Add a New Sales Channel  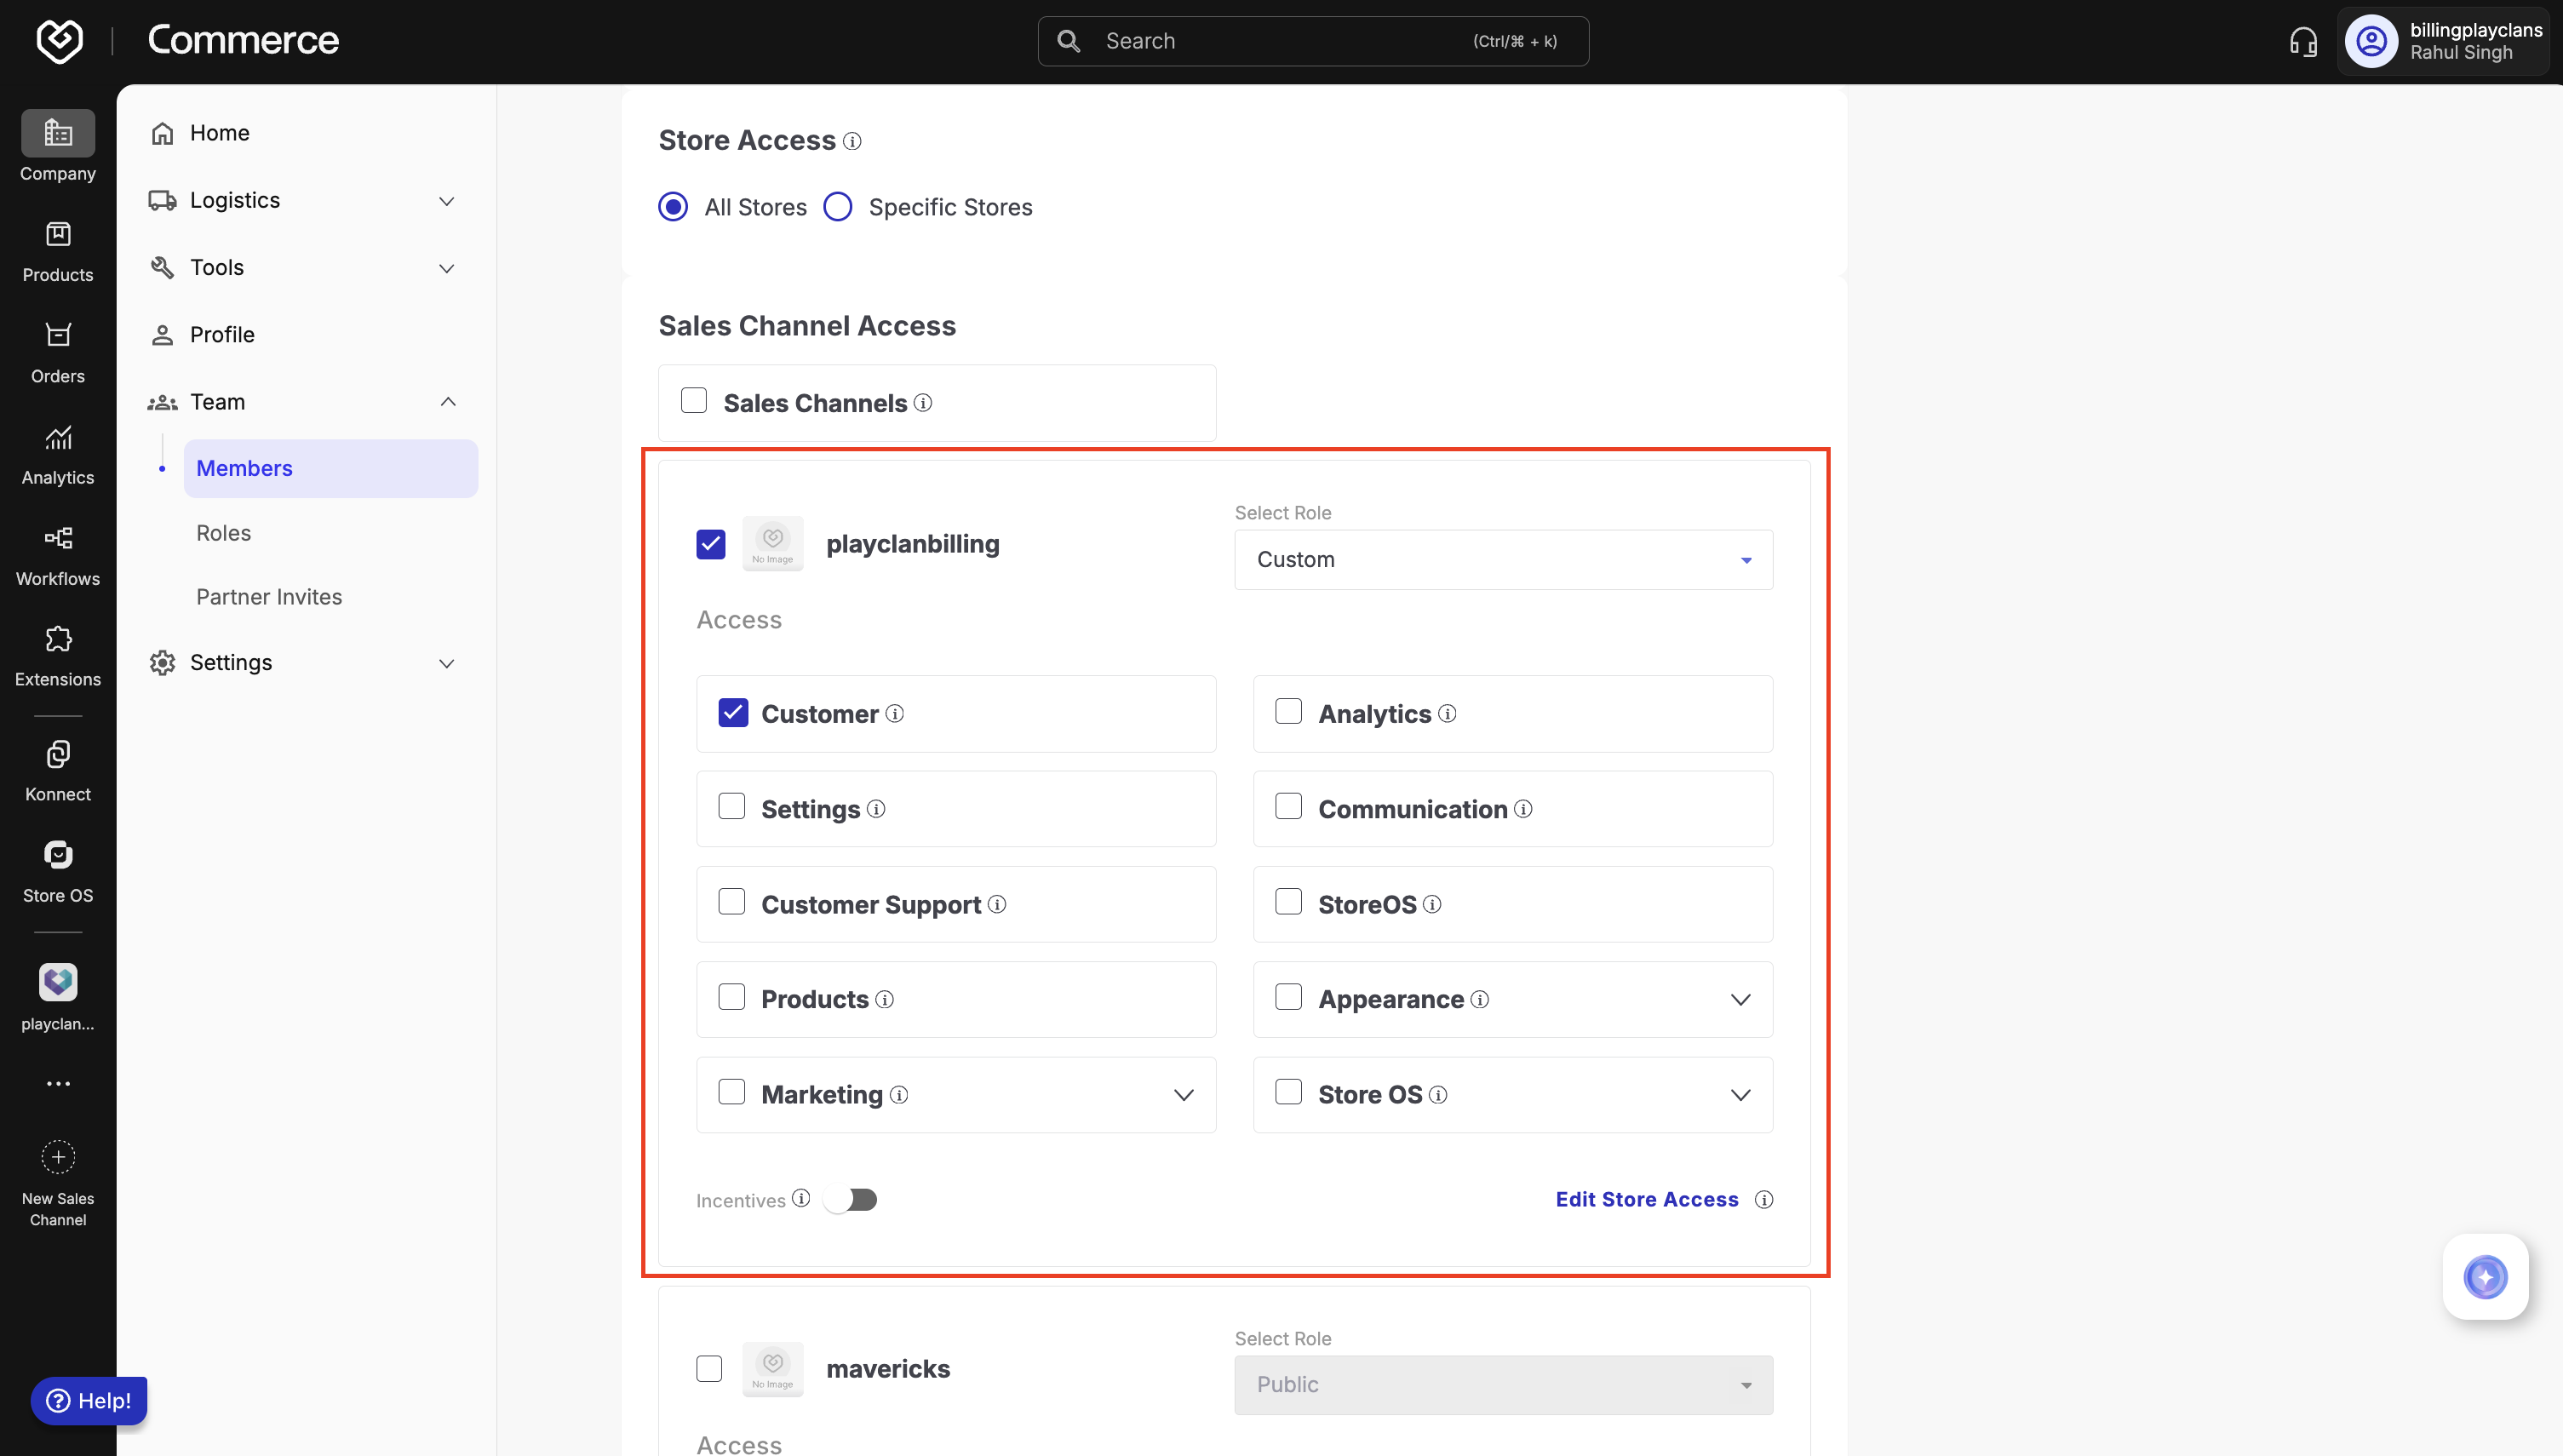58,1179
